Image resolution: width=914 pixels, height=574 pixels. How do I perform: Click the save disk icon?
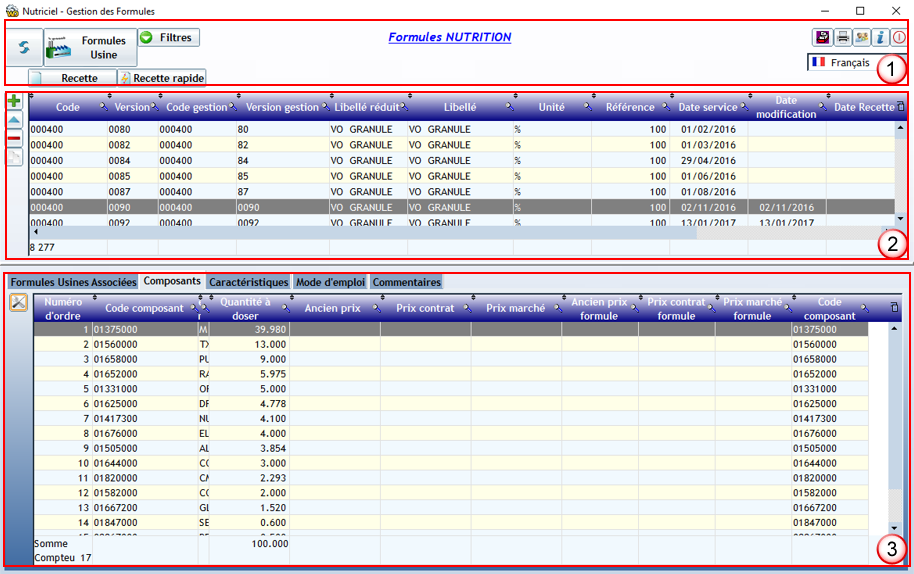[x=822, y=37]
